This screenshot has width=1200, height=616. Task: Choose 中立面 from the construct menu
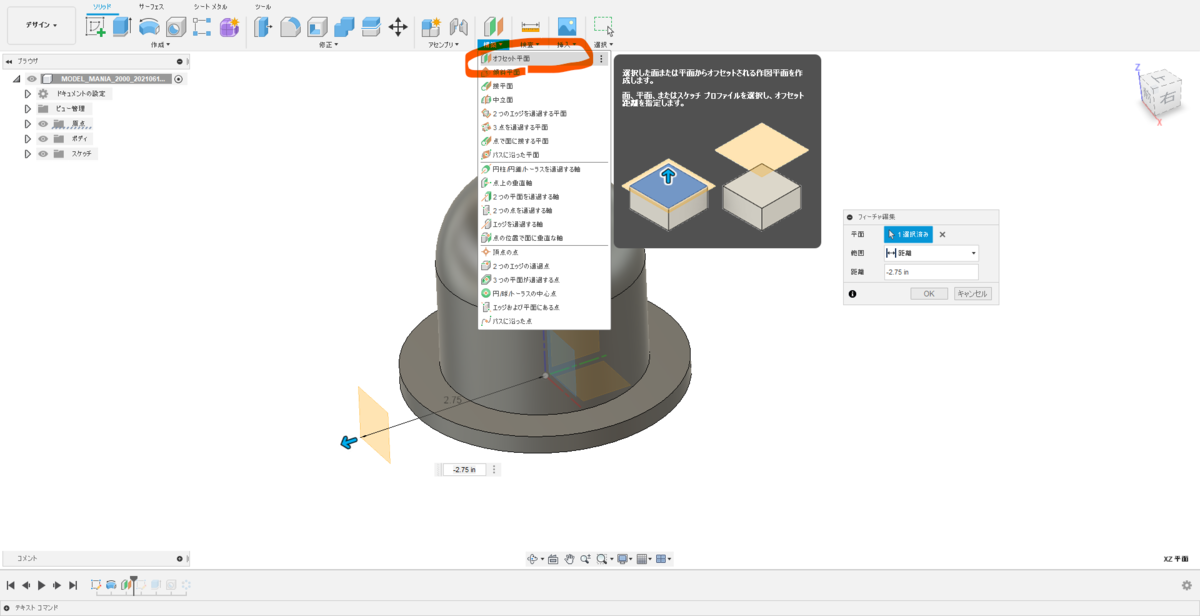tap(544, 100)
